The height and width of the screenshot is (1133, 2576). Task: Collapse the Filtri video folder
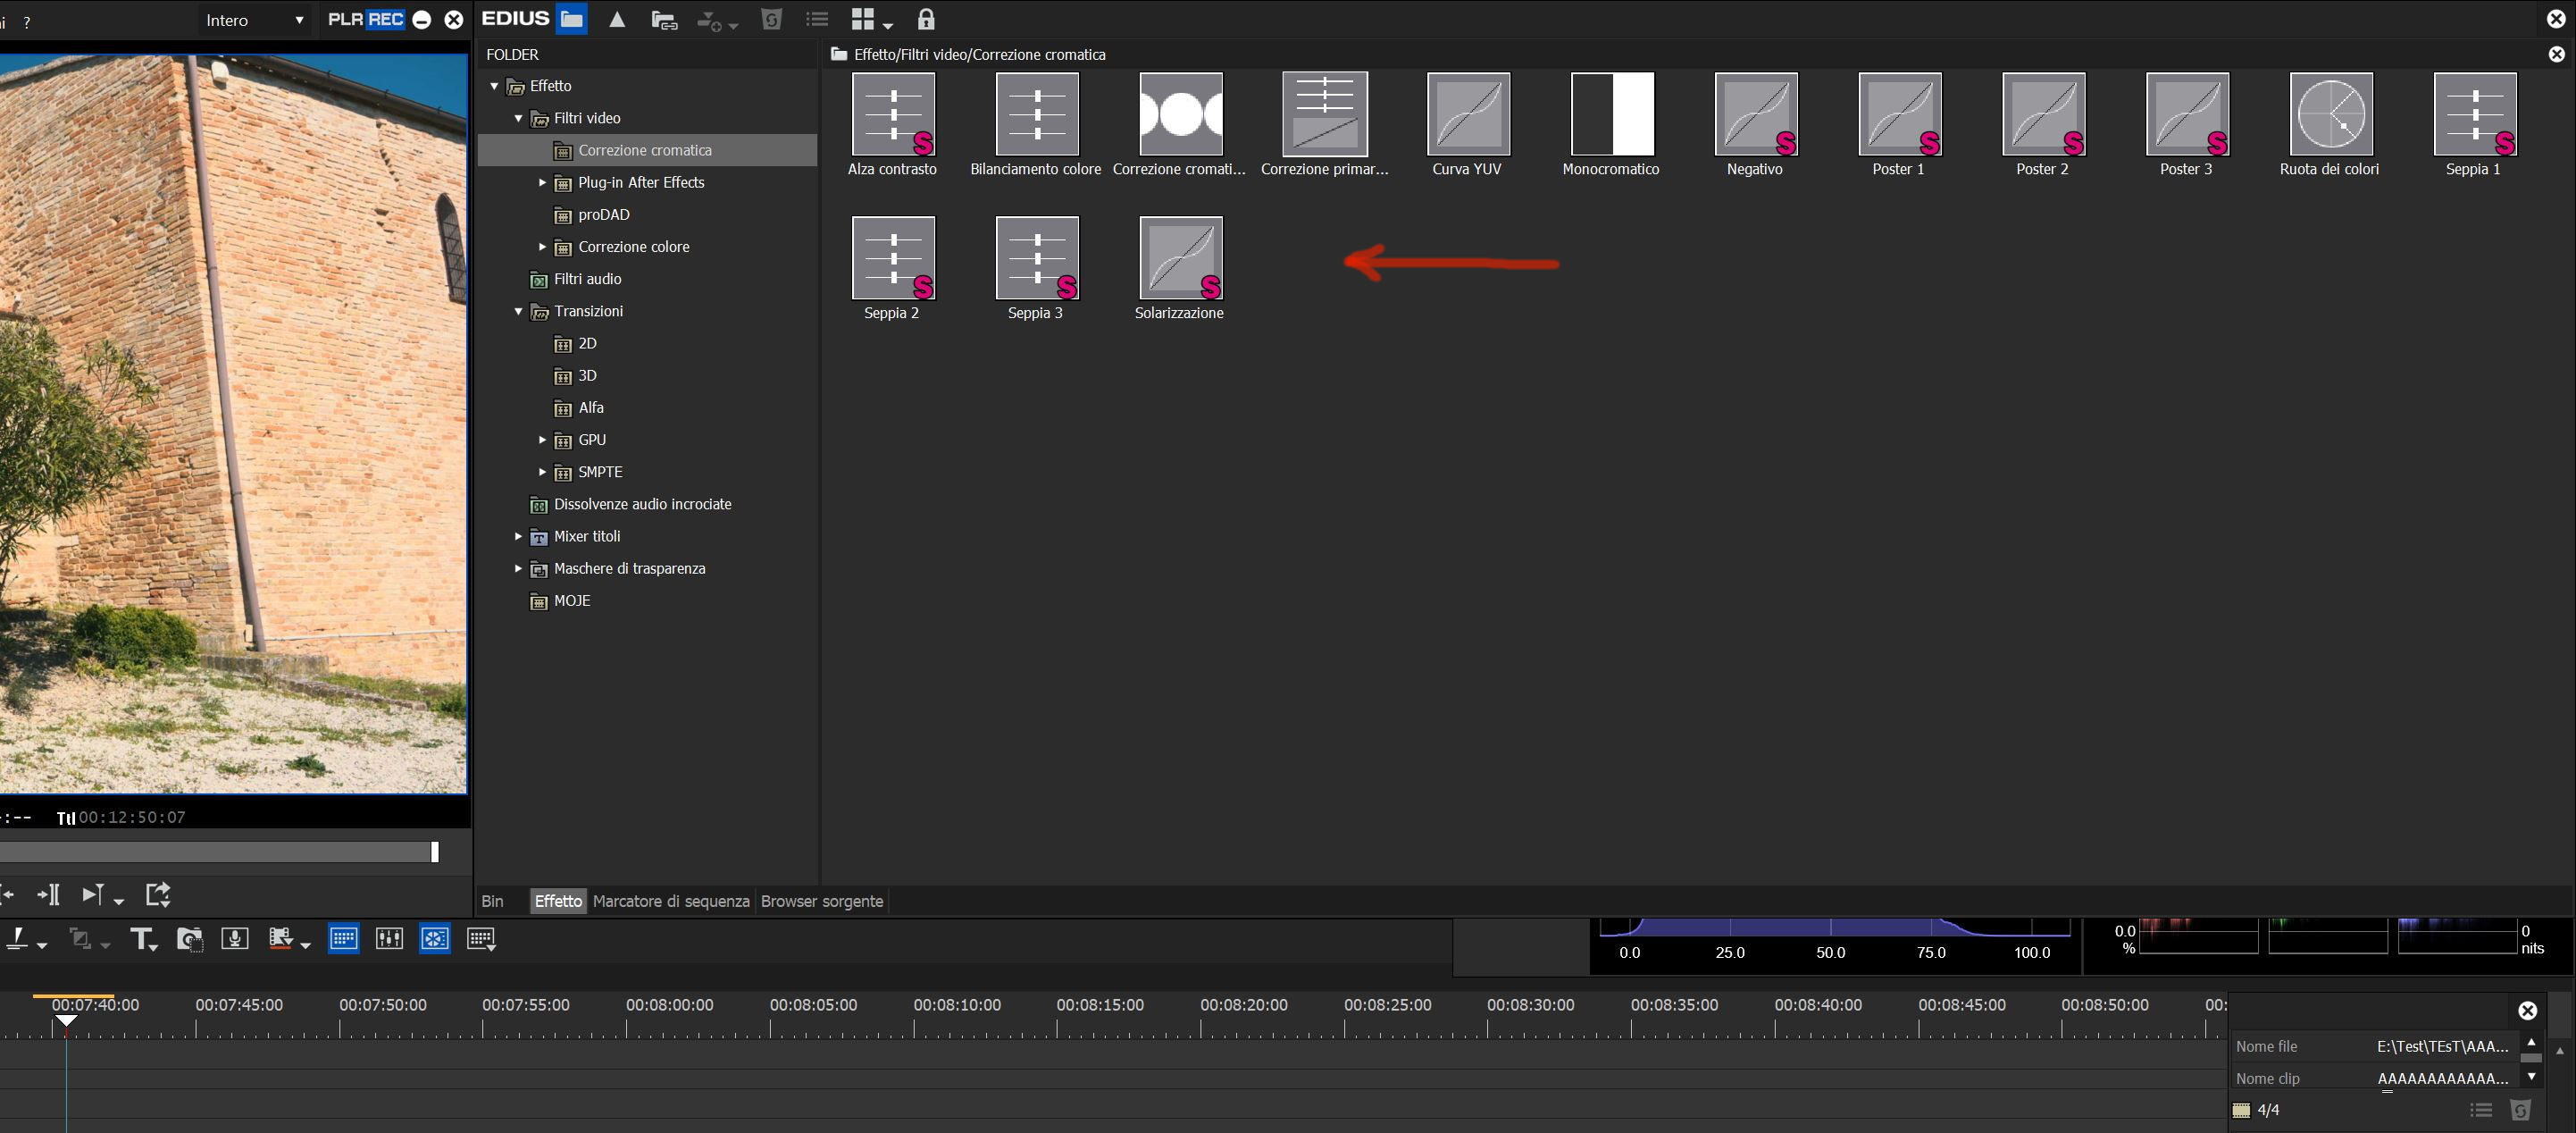pyautogui.click(x=518, y=118)
